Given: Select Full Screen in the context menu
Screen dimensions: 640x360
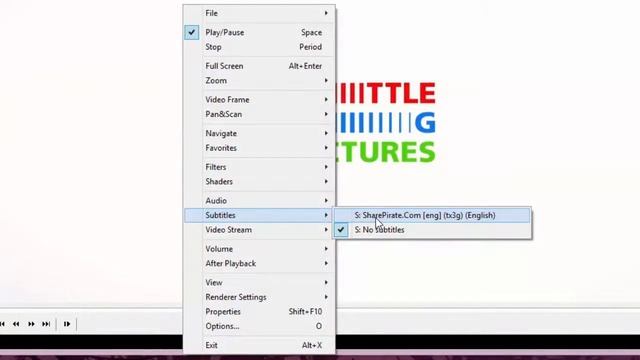Looking at the screenshot, I should tap(259, 66).
